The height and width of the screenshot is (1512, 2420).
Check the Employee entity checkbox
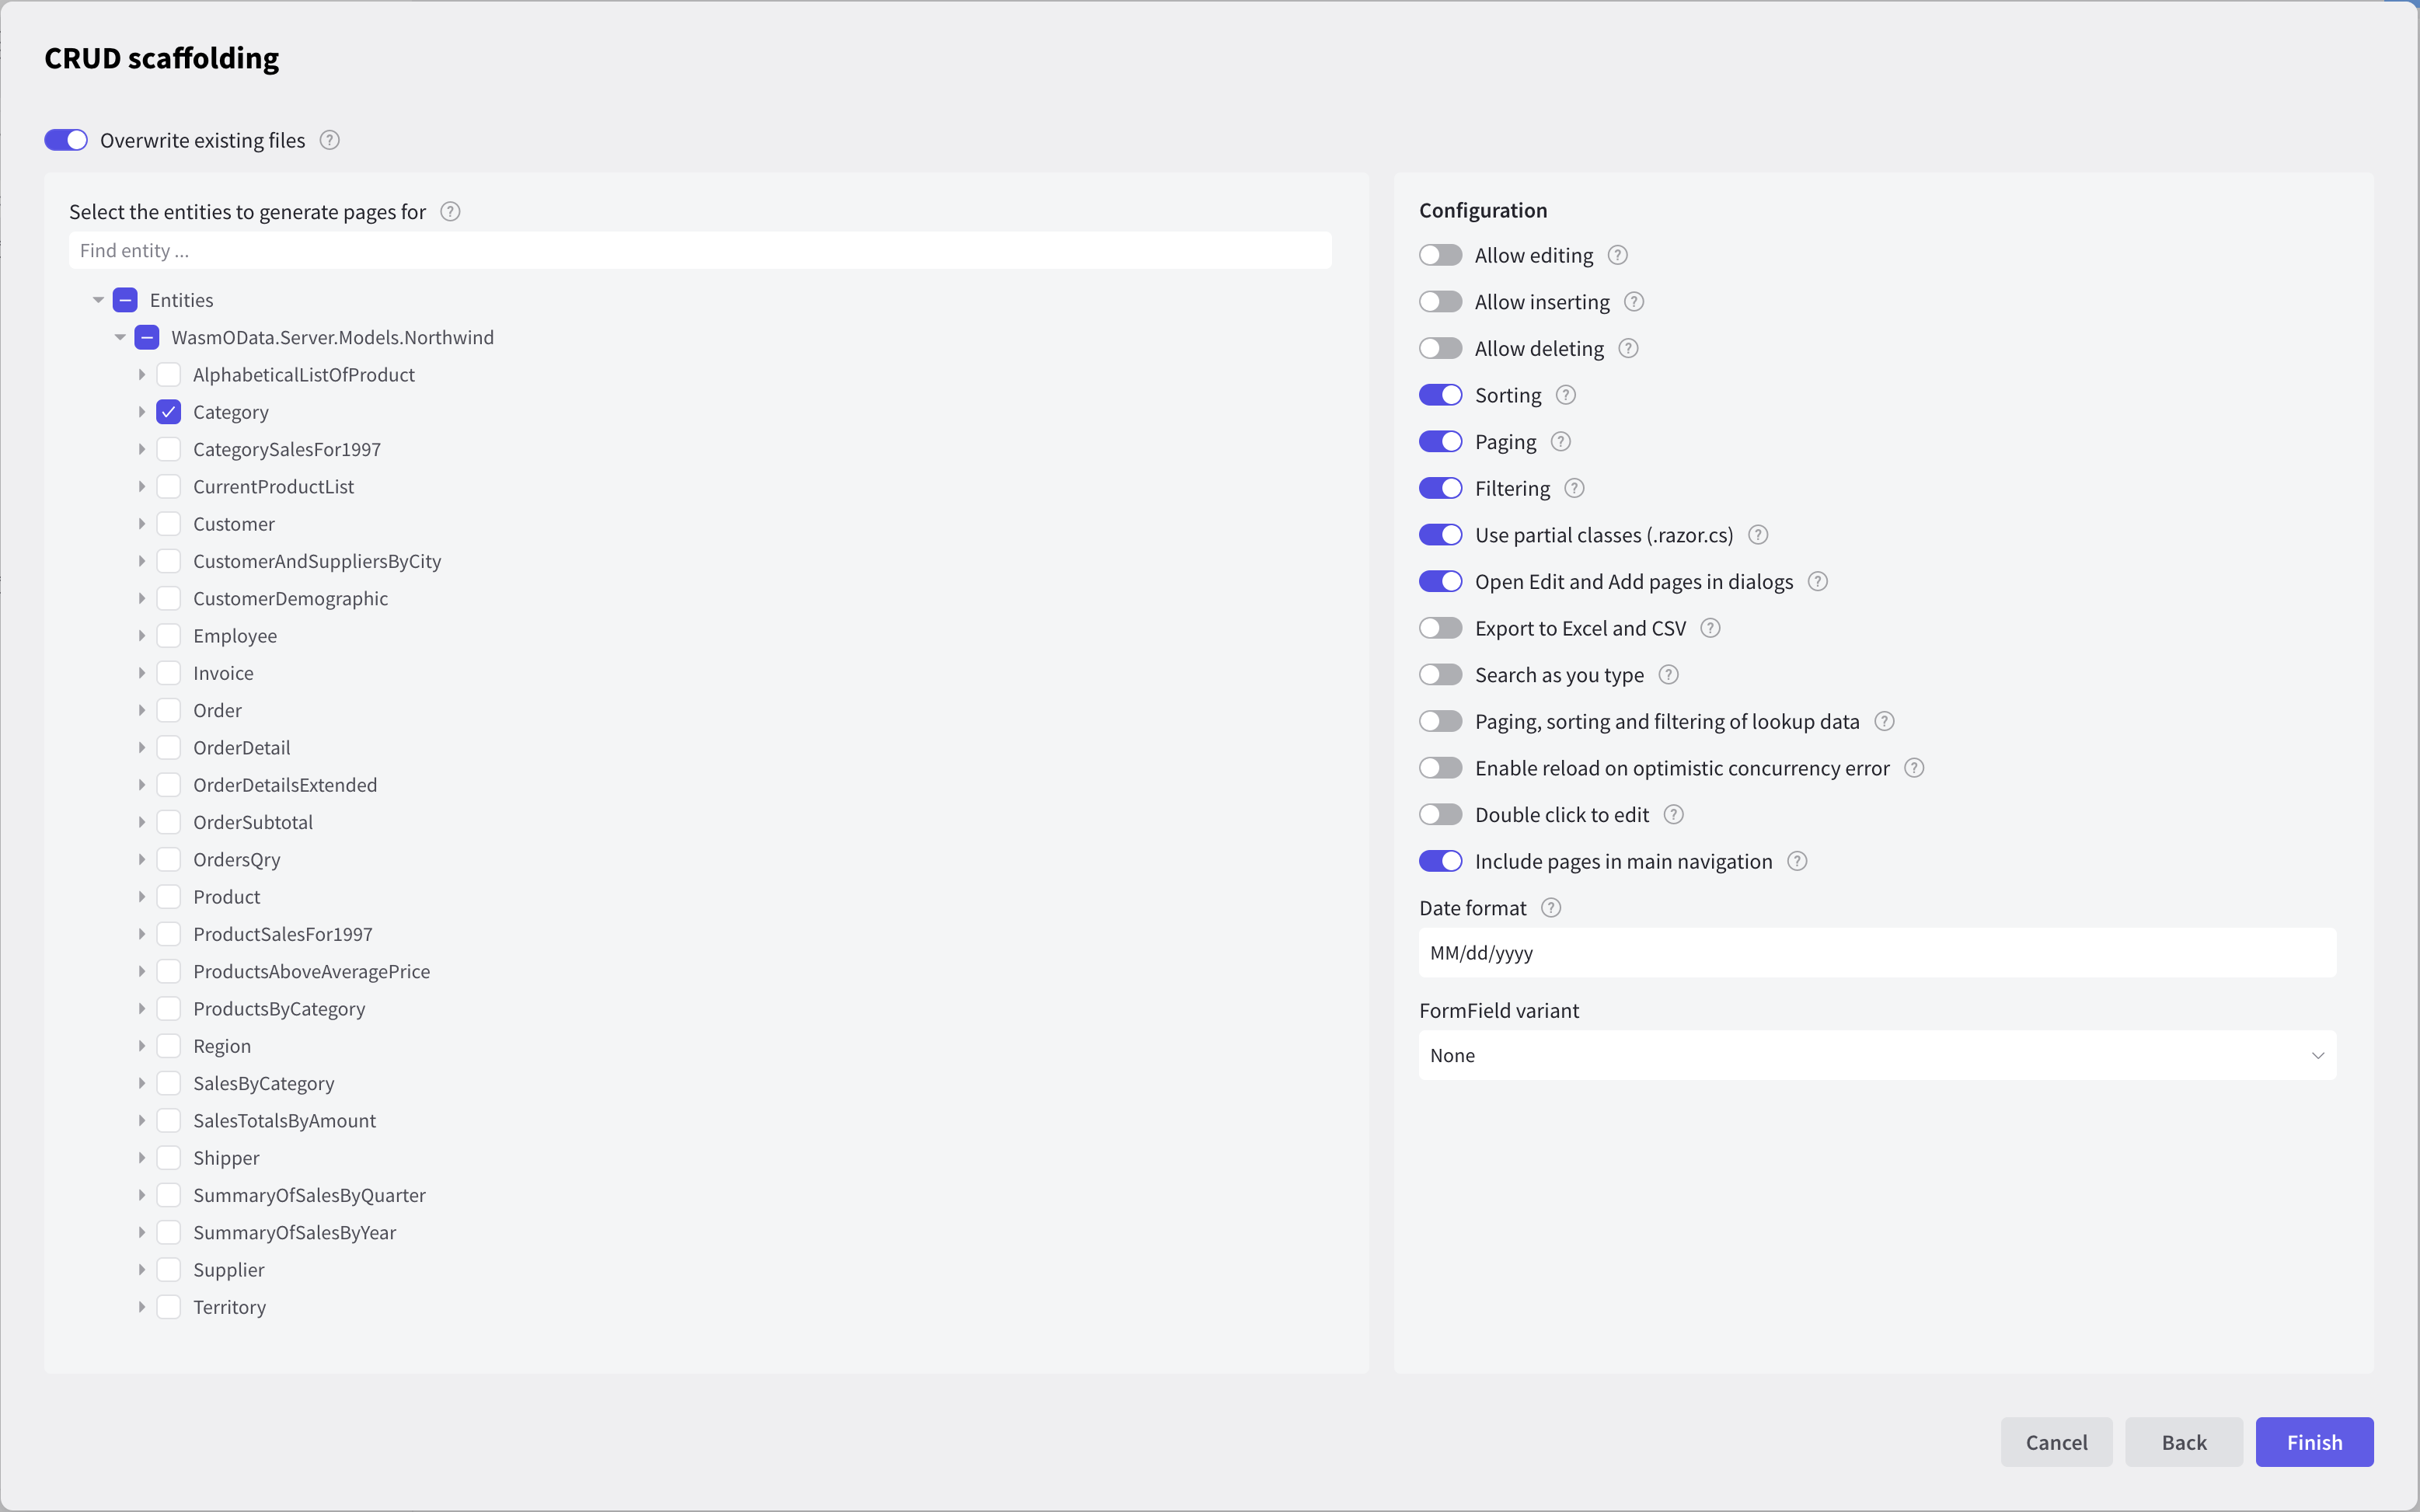[169, 636]
